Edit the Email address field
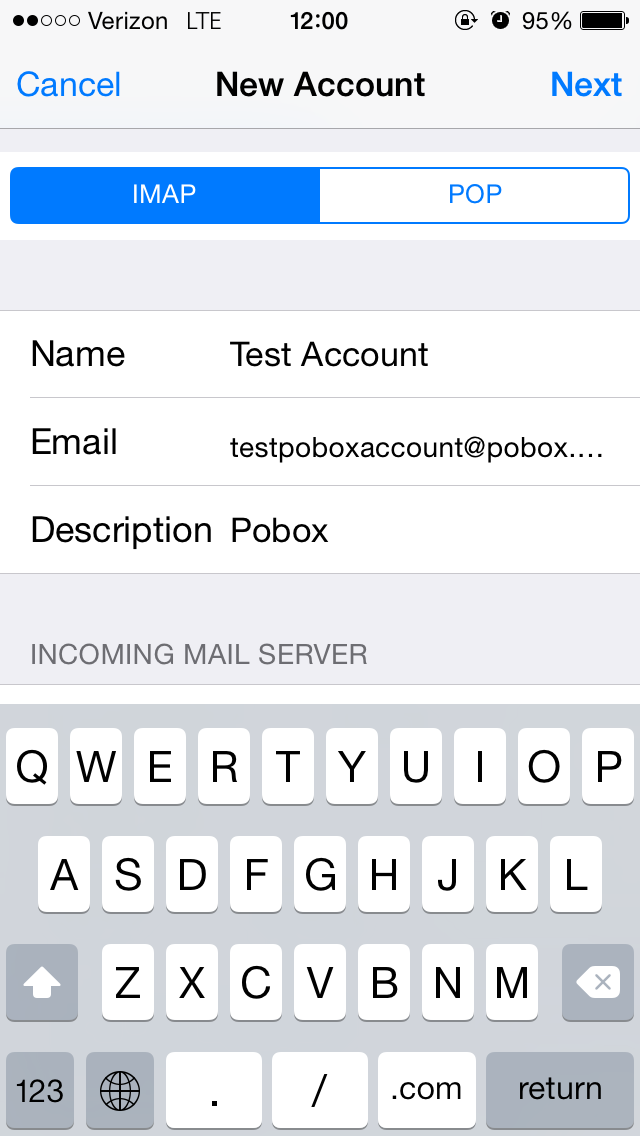Image resolution: width=640 pixels, height=1136 pixels. point(320,443)
